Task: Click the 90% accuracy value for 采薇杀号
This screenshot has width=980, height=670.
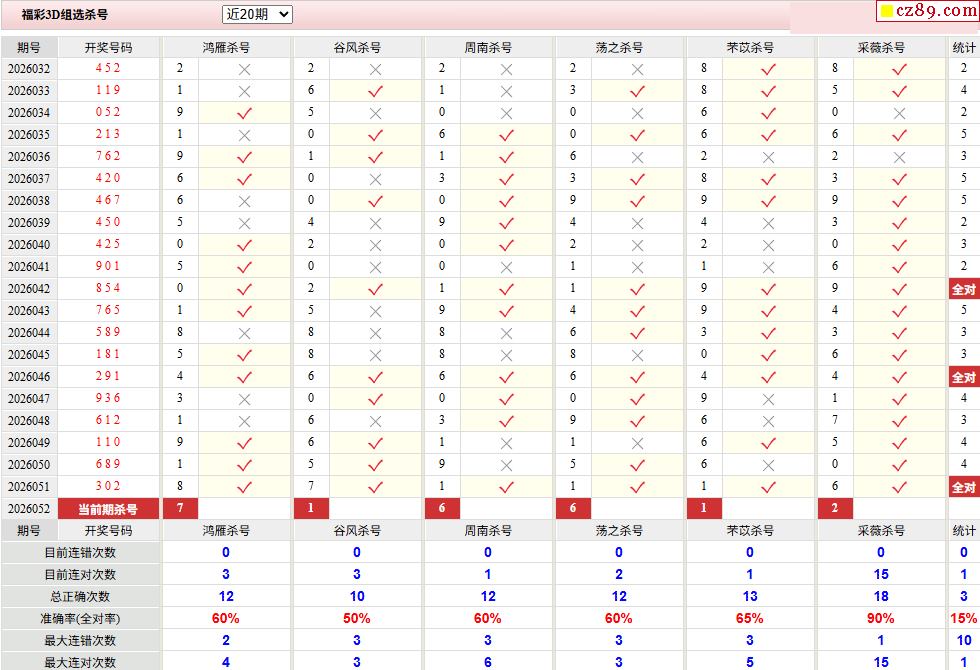Action: coord(881,618)
